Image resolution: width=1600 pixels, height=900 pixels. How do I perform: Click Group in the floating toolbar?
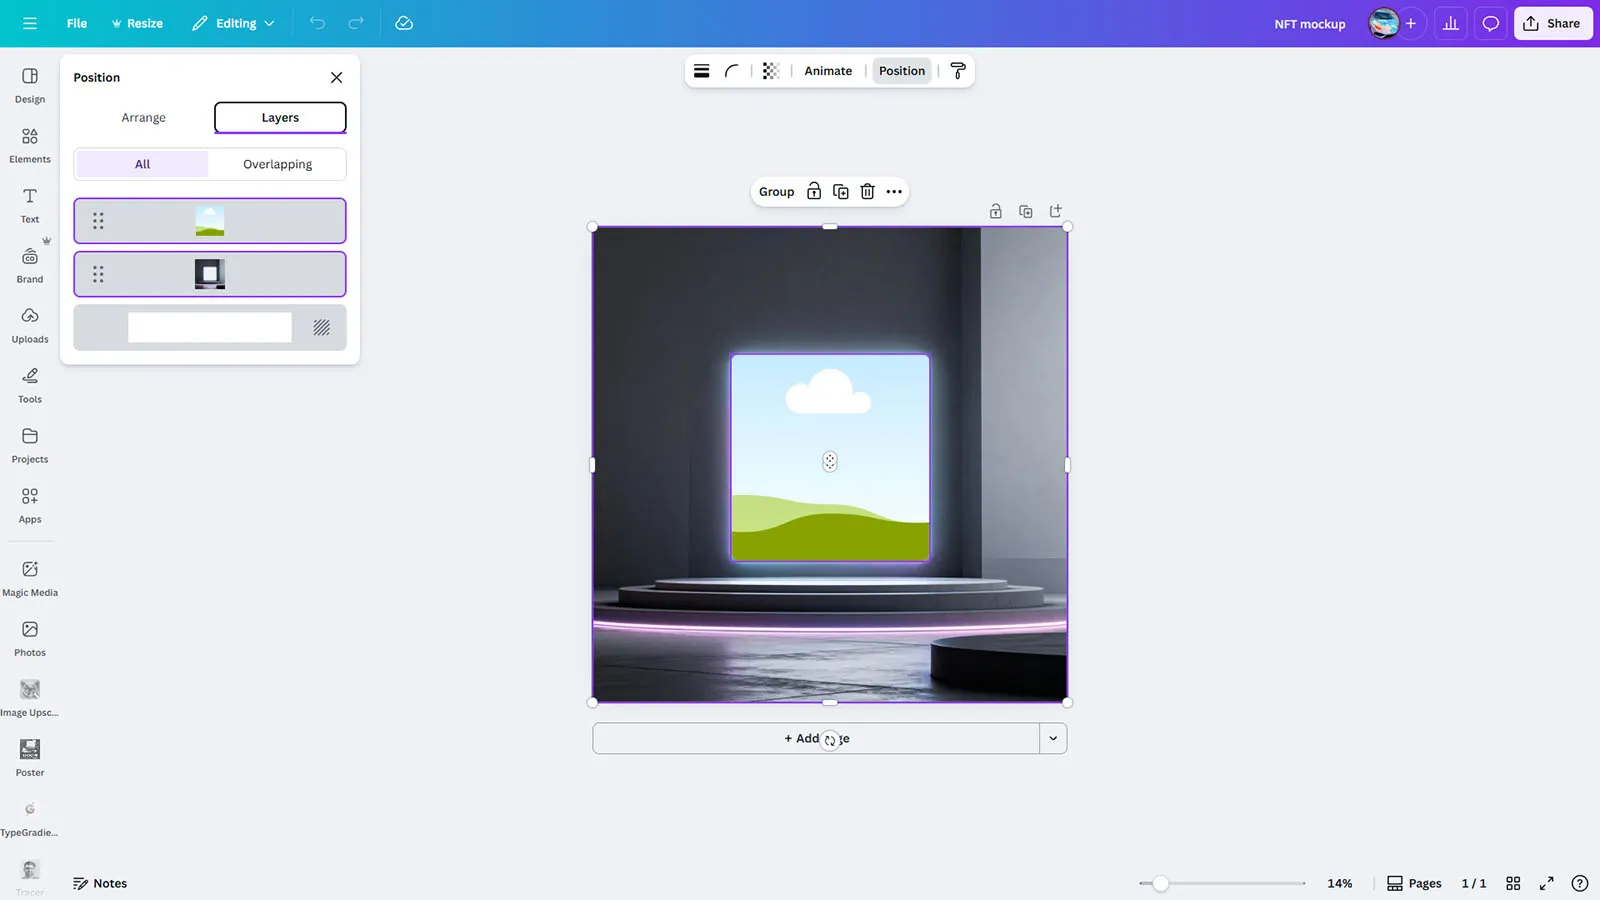tap(776, 192)
